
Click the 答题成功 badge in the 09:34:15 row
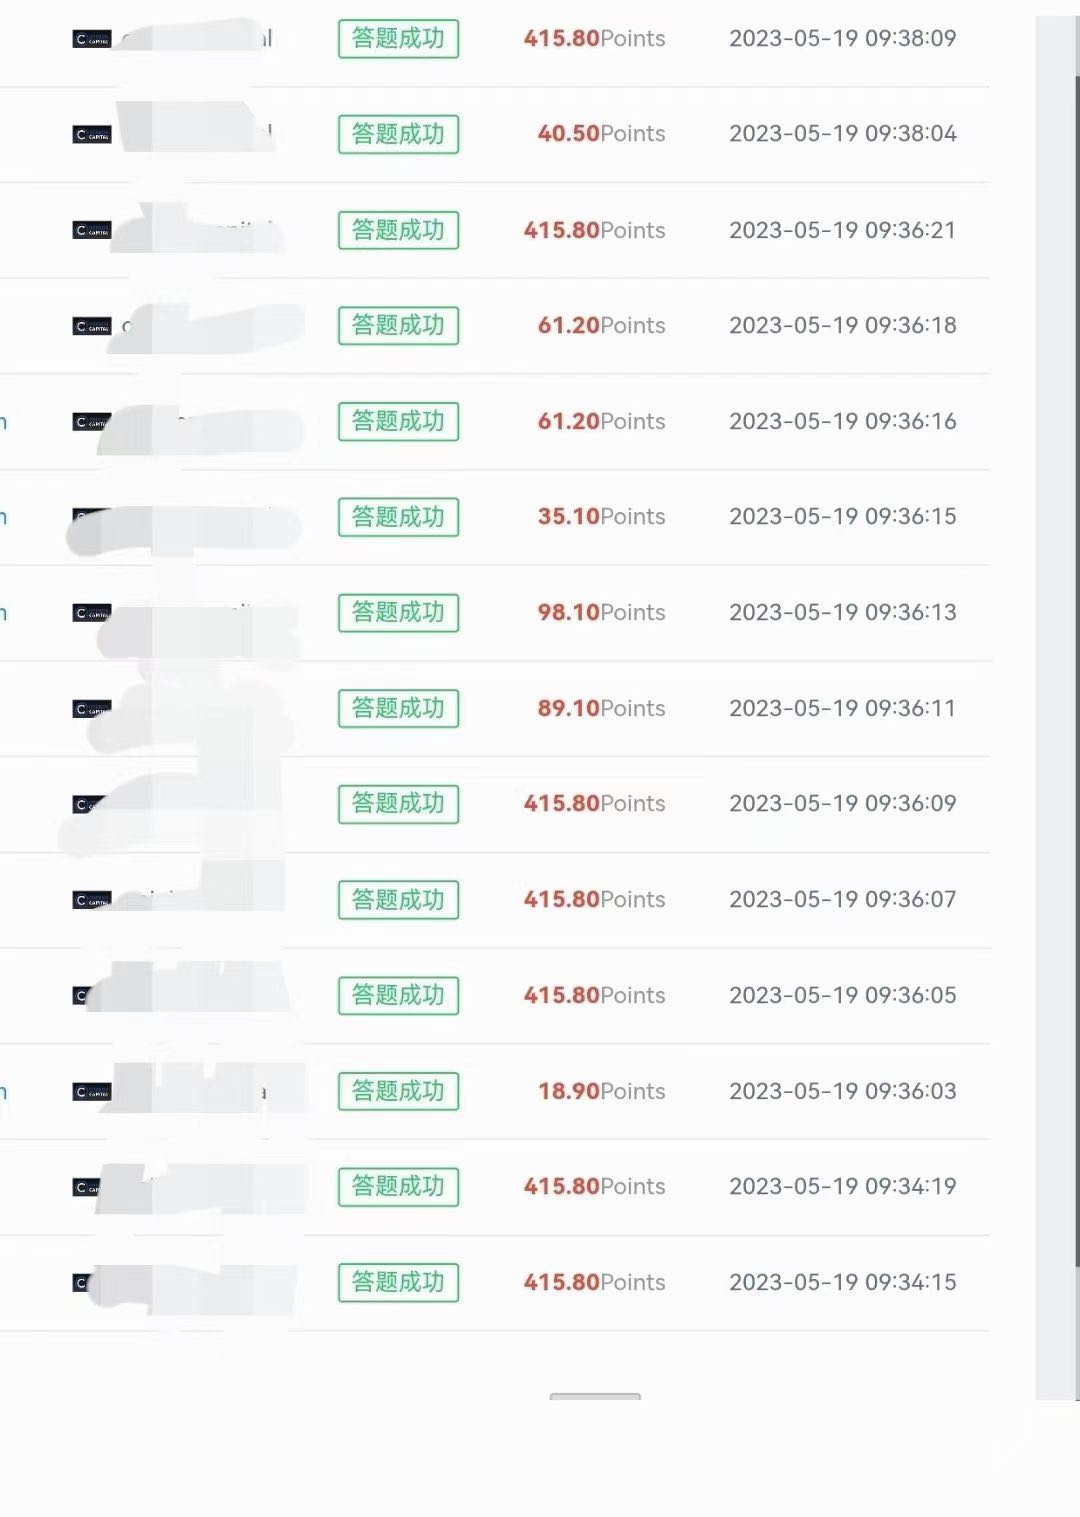click(x=398, y=1282)
